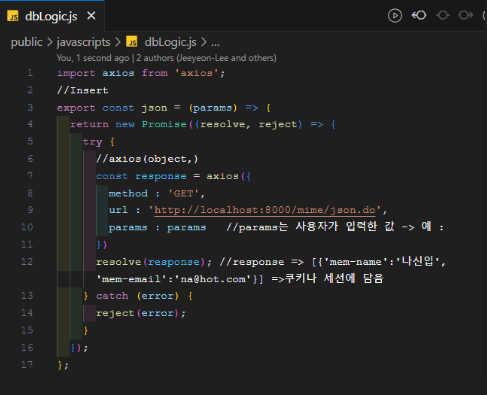Select the dbLogic.js editor tab
Image resolution: width=487 pixels, height=395 pixels.
[52, 16]
